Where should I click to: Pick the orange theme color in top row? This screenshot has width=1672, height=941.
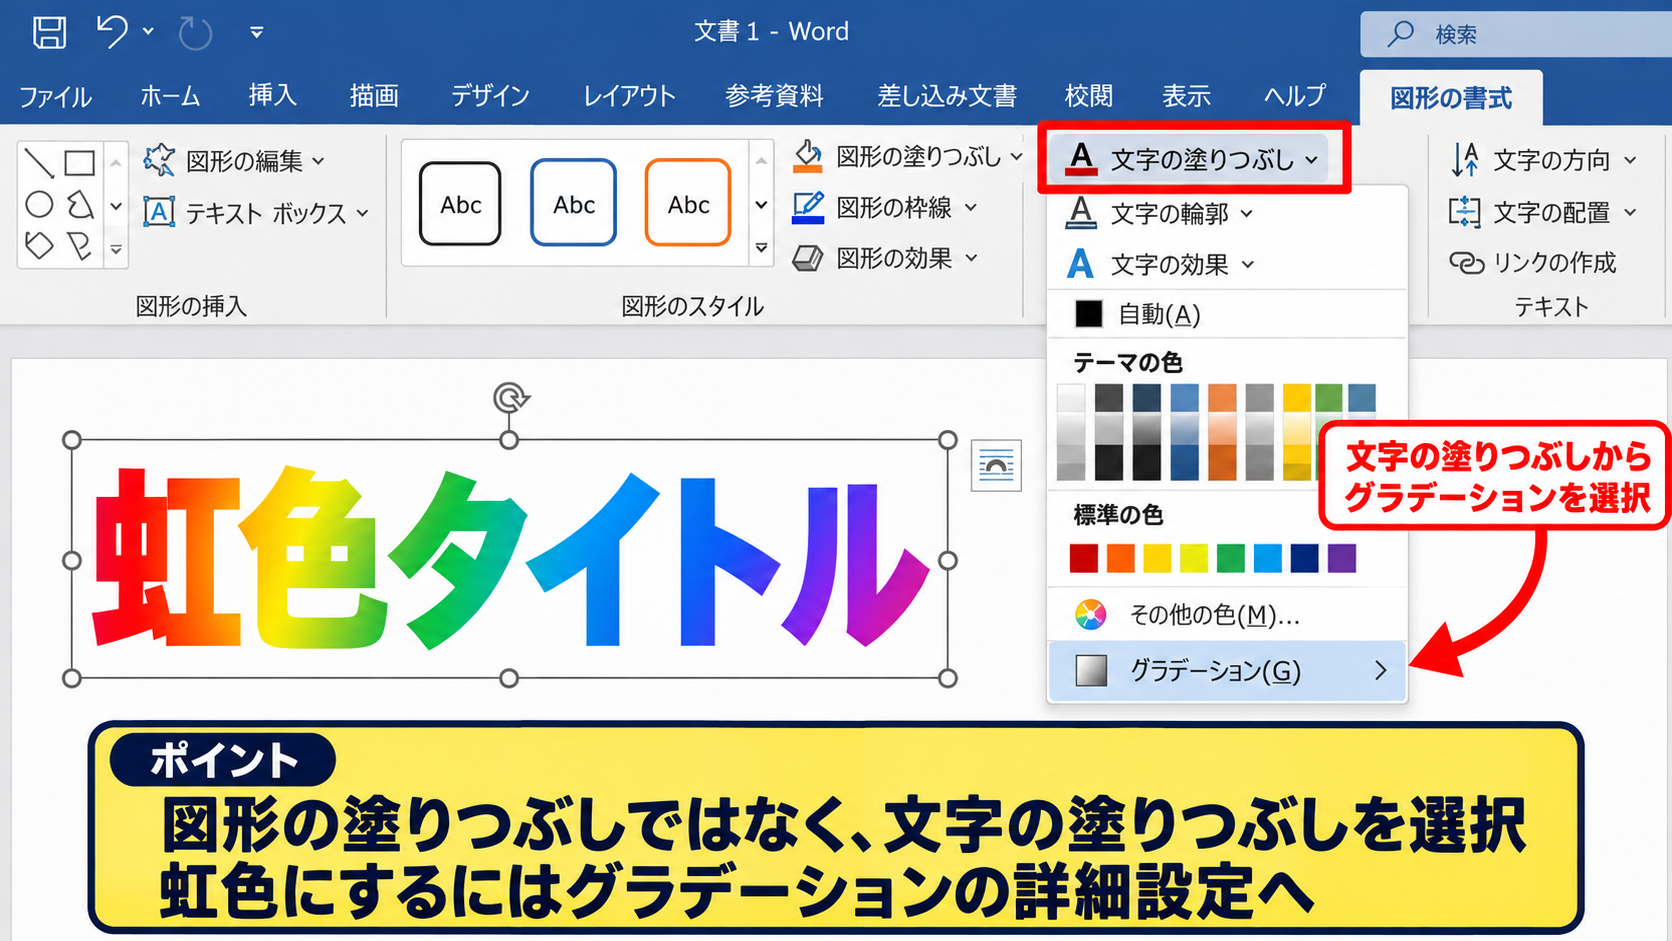point(1221,397)
